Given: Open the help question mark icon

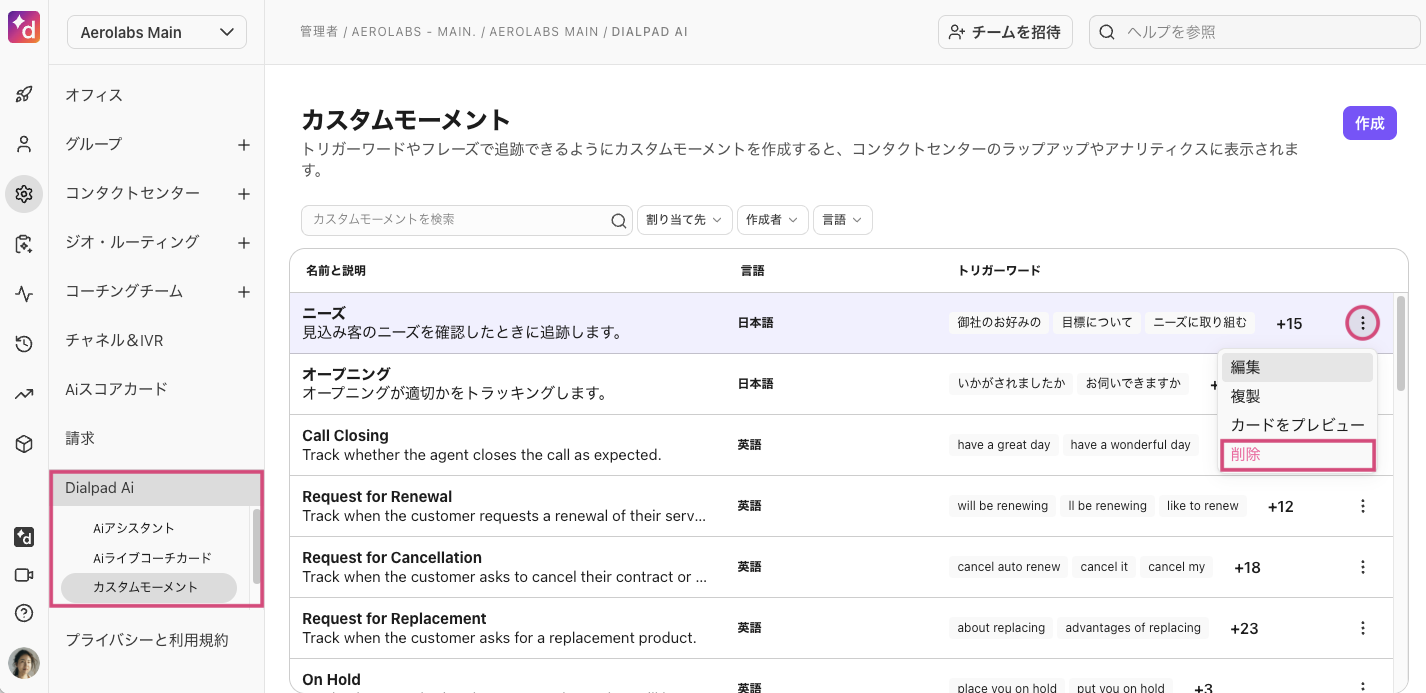Looking at the screenshot, I should pyautogui.click(x=24, y=613).
